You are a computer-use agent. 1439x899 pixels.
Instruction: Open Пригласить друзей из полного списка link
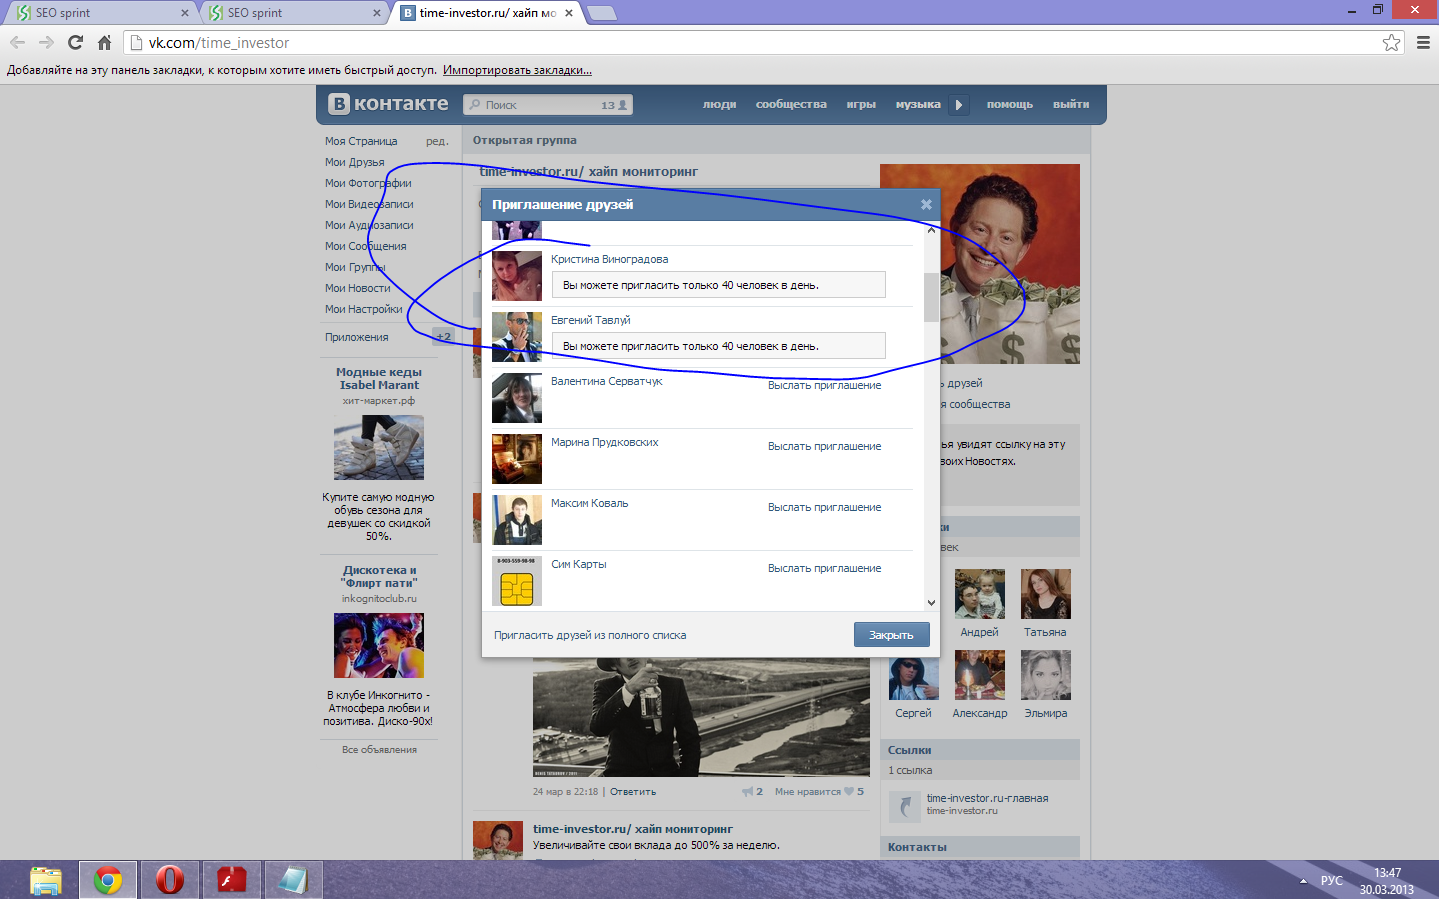point(590,636)
